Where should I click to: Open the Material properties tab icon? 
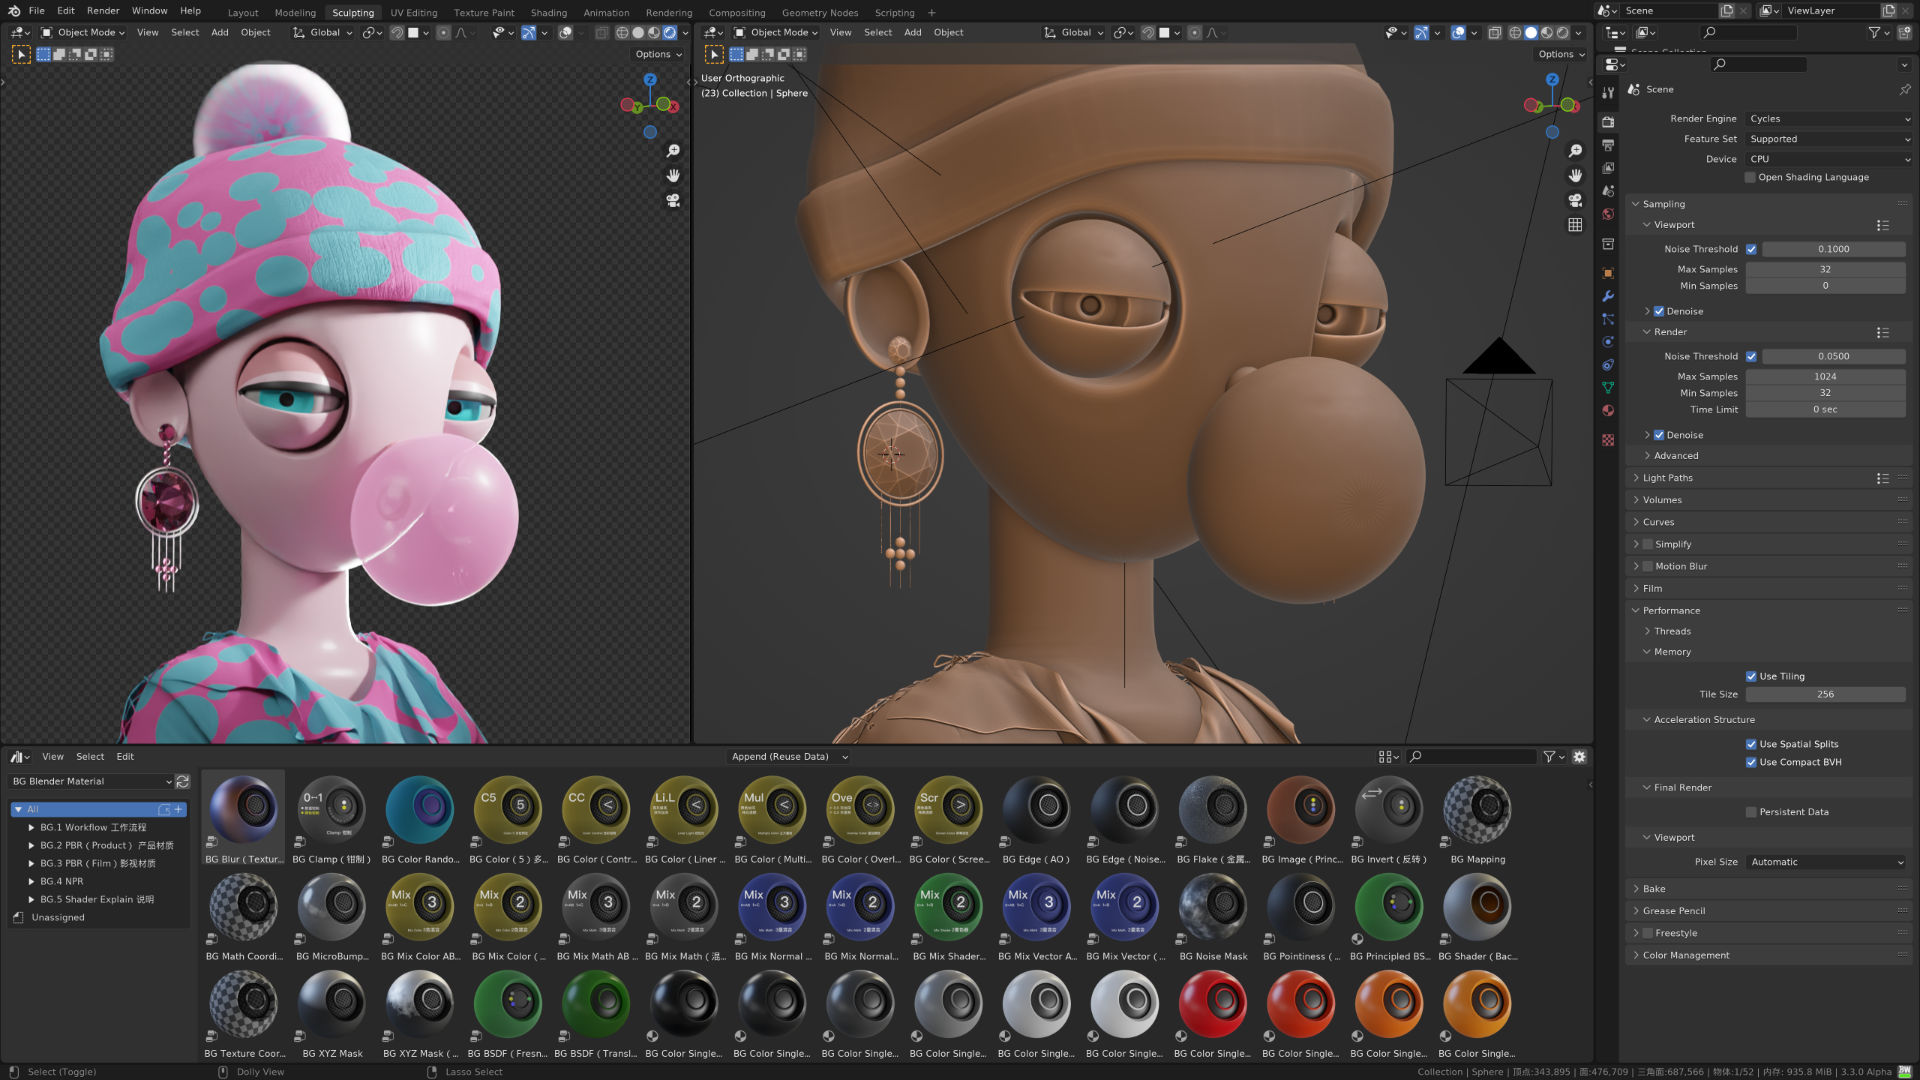[x=1608, y=411]
